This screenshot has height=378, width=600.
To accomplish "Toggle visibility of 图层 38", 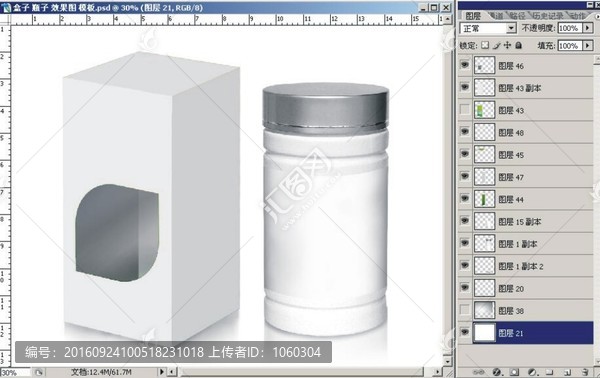I will (465, 310).
